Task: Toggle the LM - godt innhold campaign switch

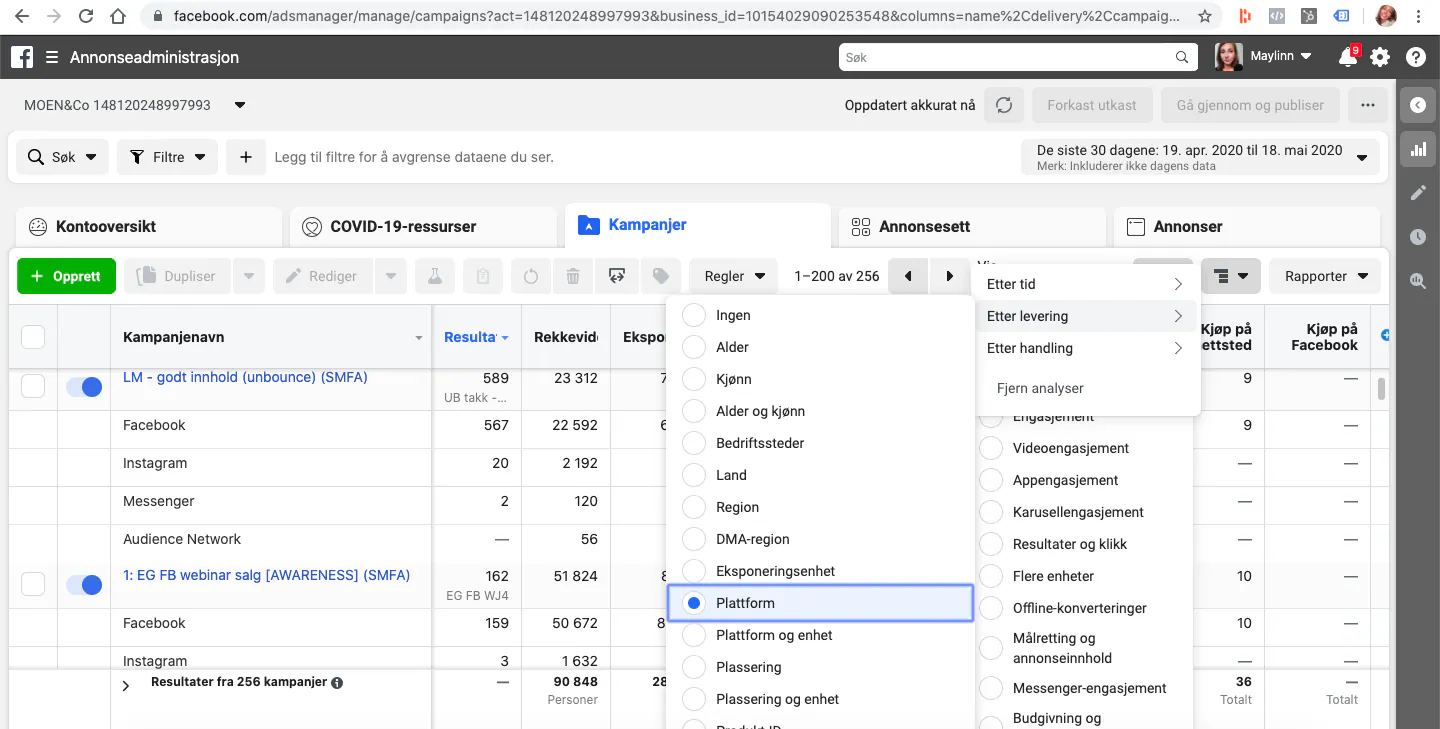Action: point(84,387)
